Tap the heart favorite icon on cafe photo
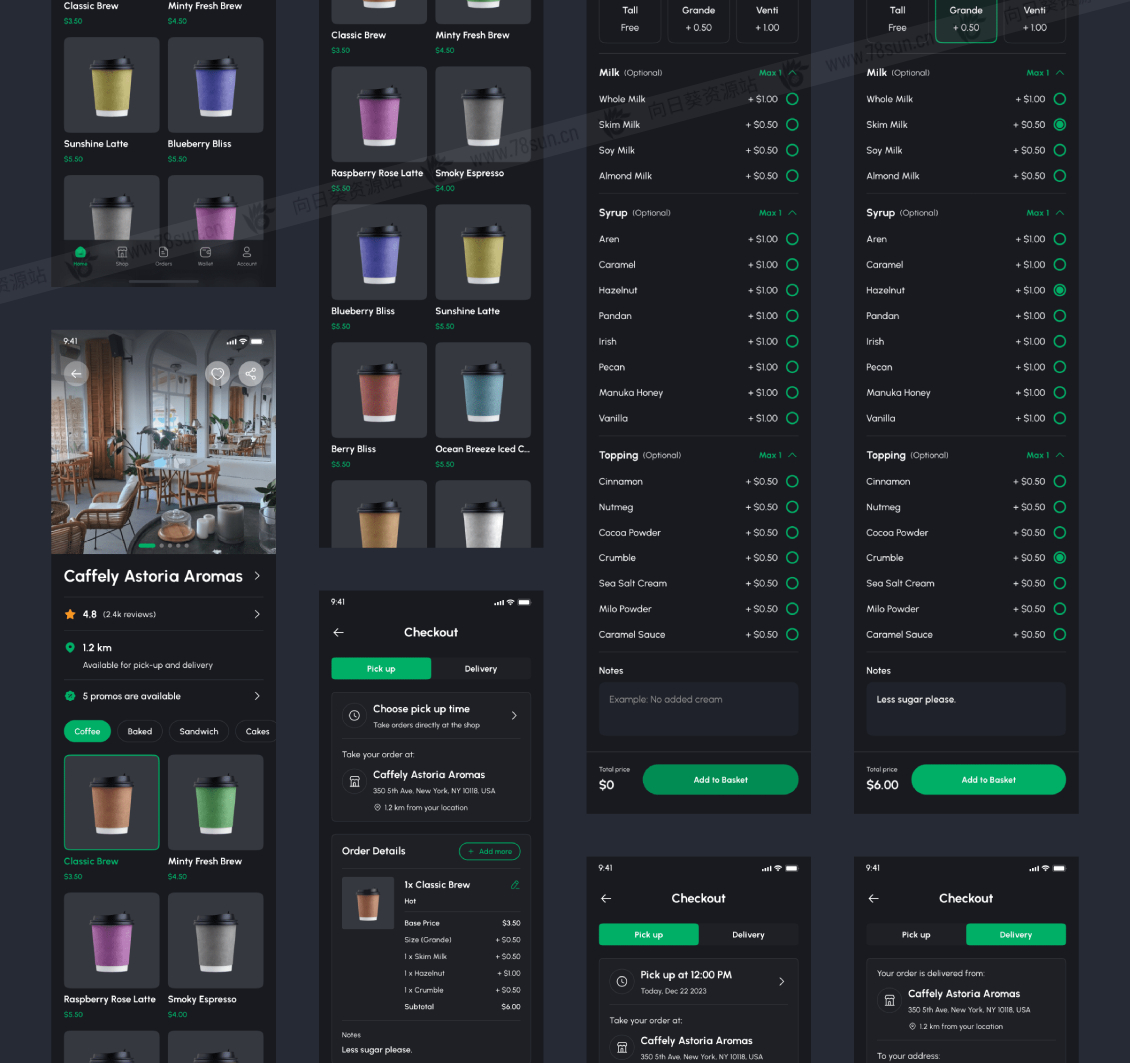This screenshot has width=1130, height=1063. (216, 374)
